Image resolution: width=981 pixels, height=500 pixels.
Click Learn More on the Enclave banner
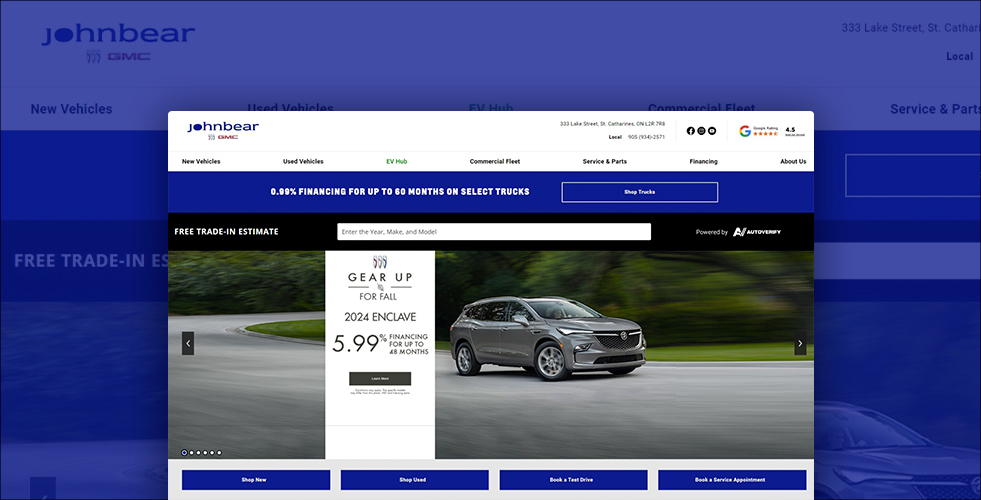pos(380,379)
